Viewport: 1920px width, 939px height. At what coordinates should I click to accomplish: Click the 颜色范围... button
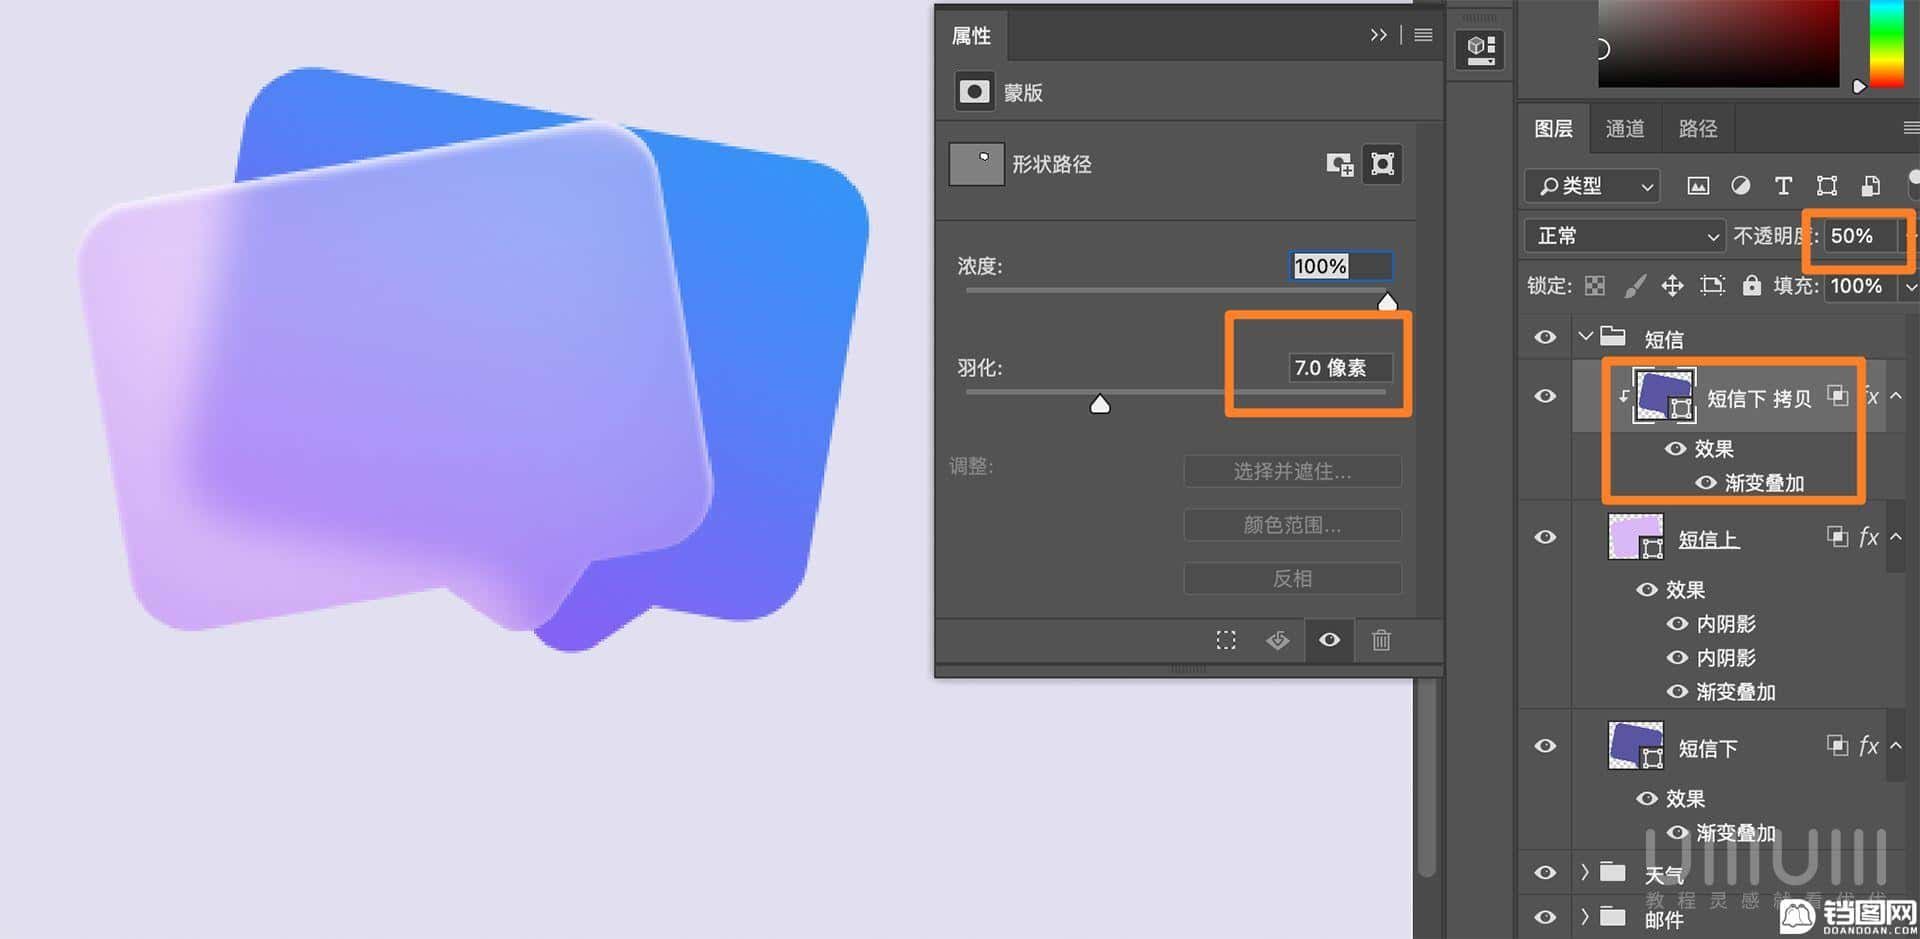click(x=1292, y=525)
